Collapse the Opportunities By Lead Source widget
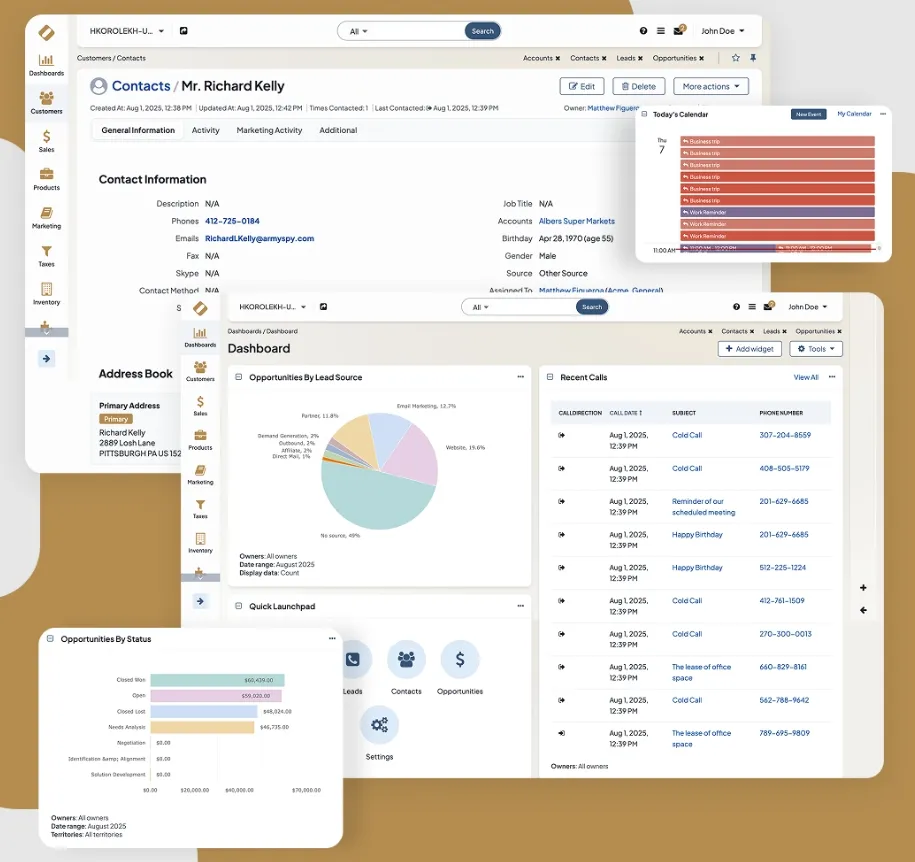The width and height of the screenshot is (915, 862). coord(239,377)
